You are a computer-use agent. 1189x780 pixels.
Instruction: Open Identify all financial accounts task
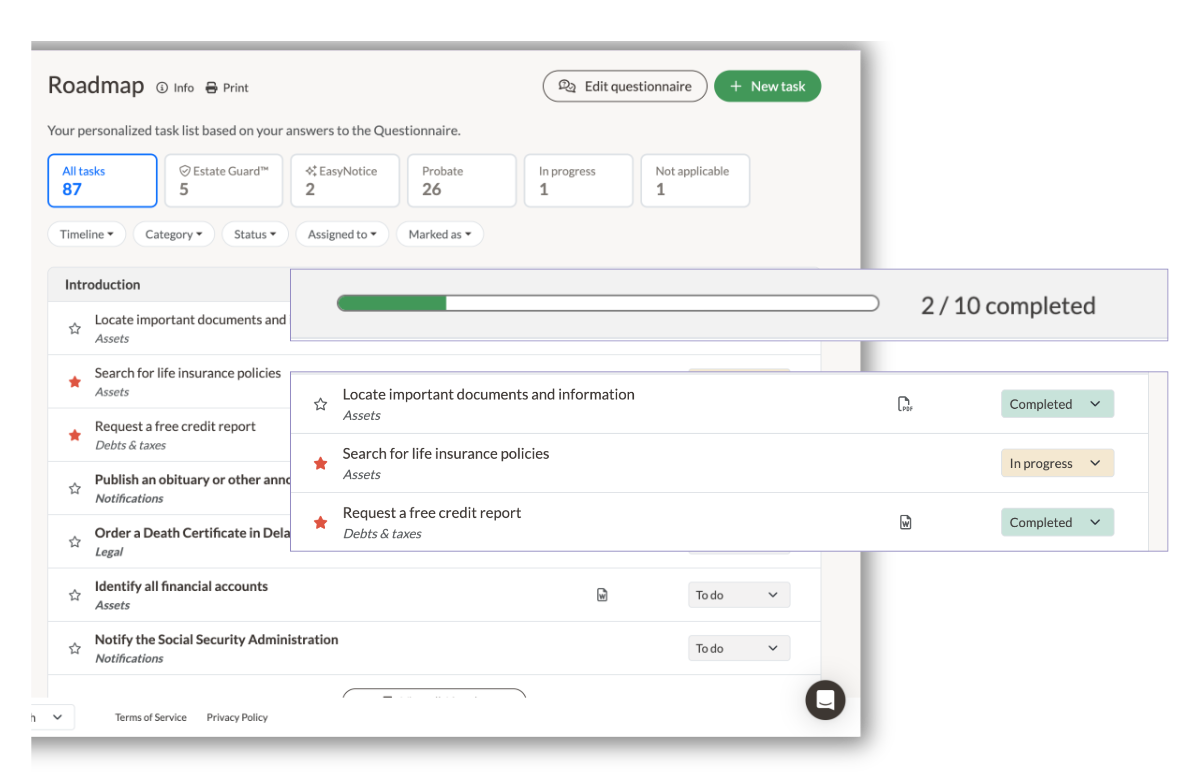coord(181,586)
